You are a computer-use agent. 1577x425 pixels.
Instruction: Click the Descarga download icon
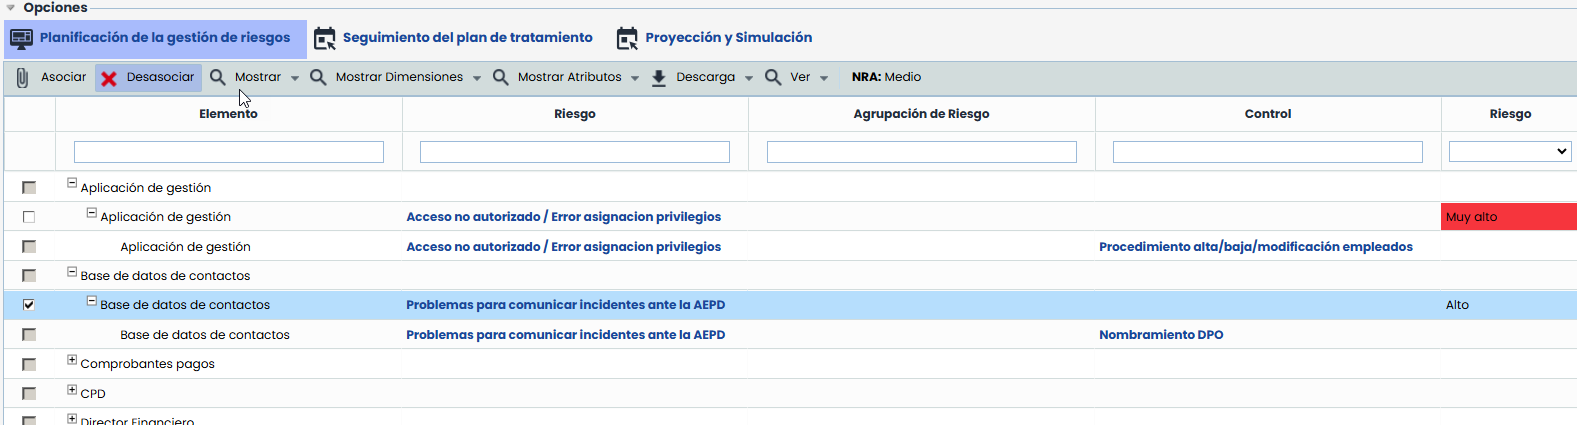point(659,78)
